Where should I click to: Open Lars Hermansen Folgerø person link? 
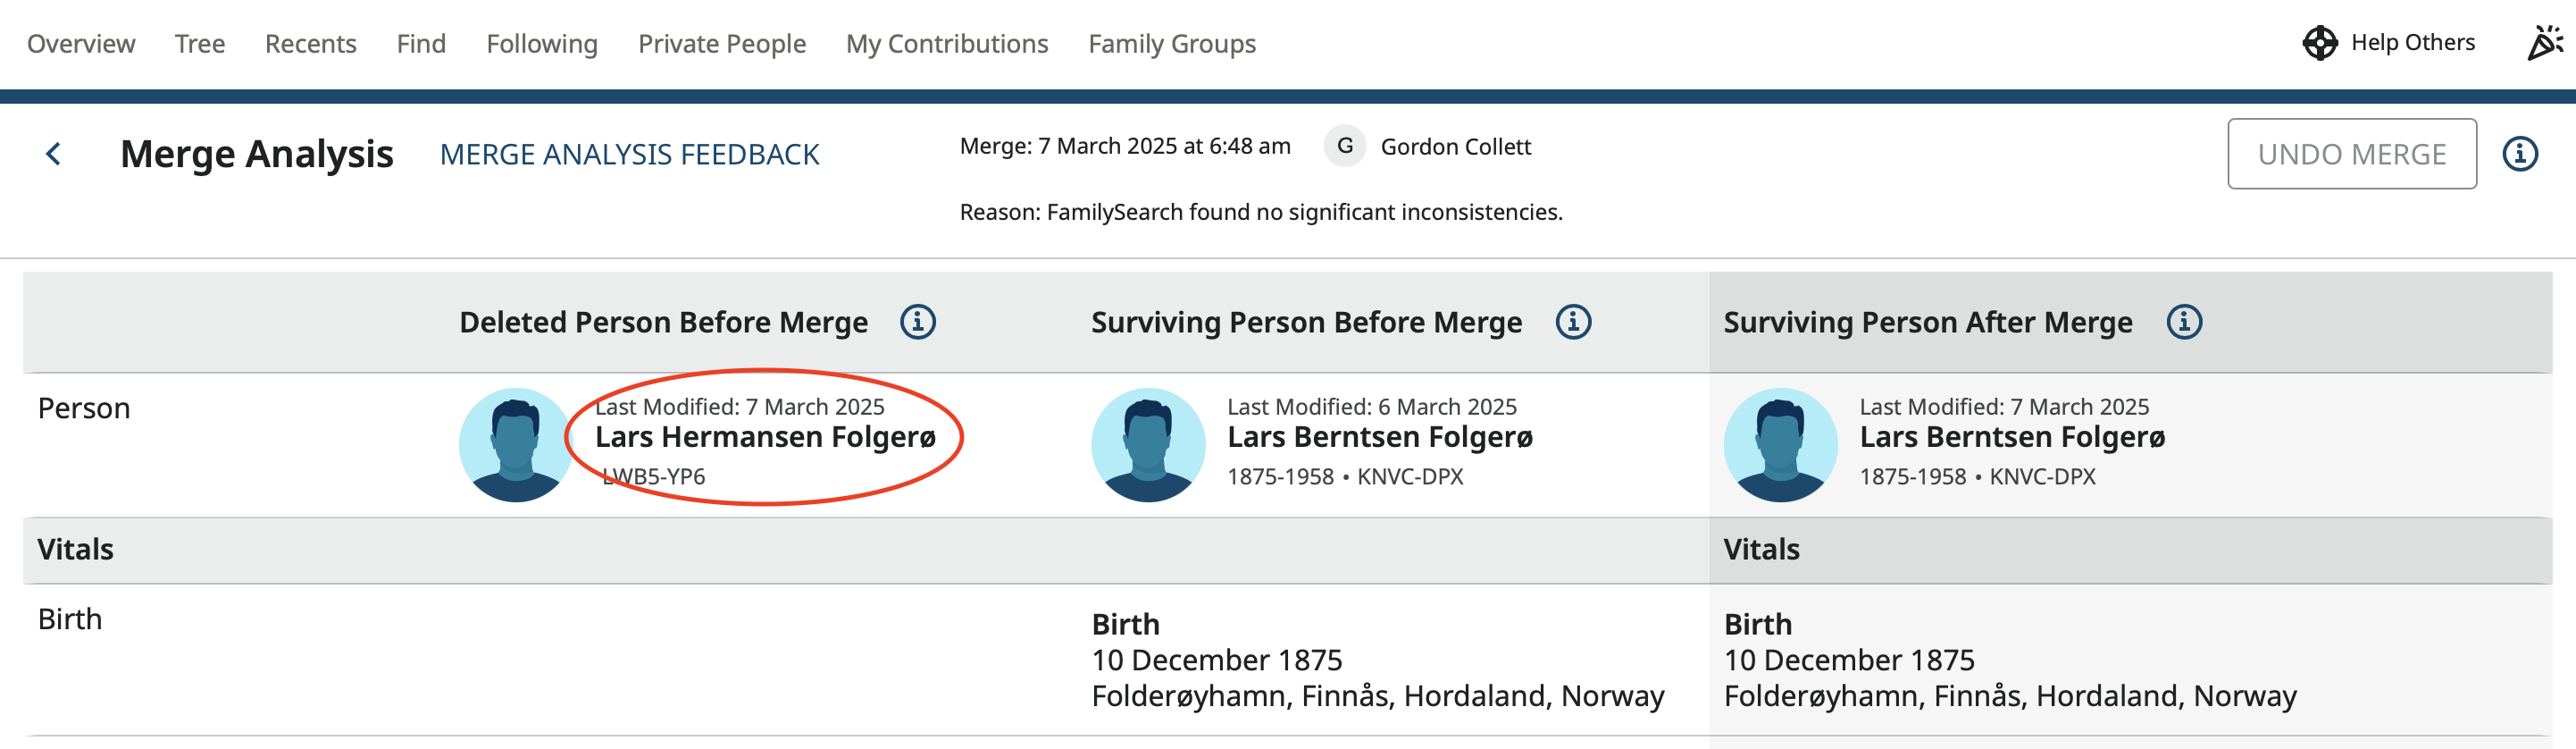point(765,437)
